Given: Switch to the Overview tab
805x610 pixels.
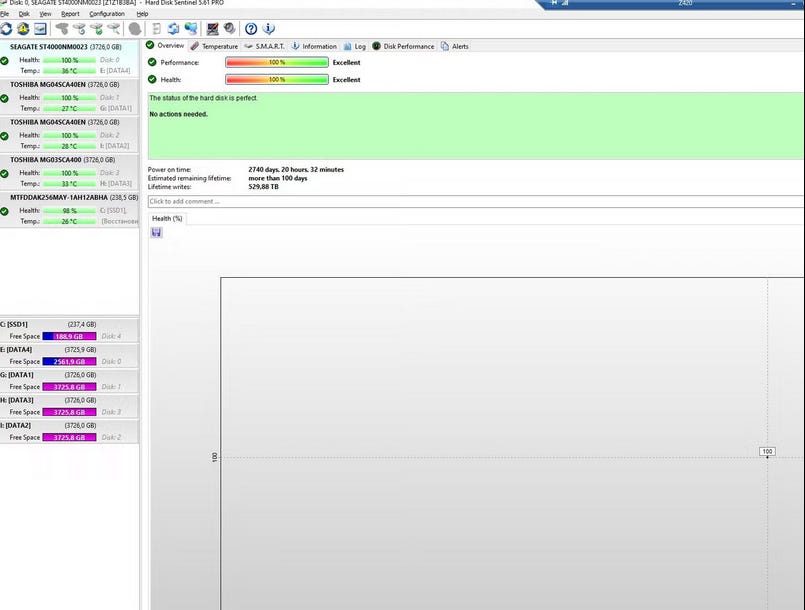Looking at the screenshot, I should pos(165,46).
